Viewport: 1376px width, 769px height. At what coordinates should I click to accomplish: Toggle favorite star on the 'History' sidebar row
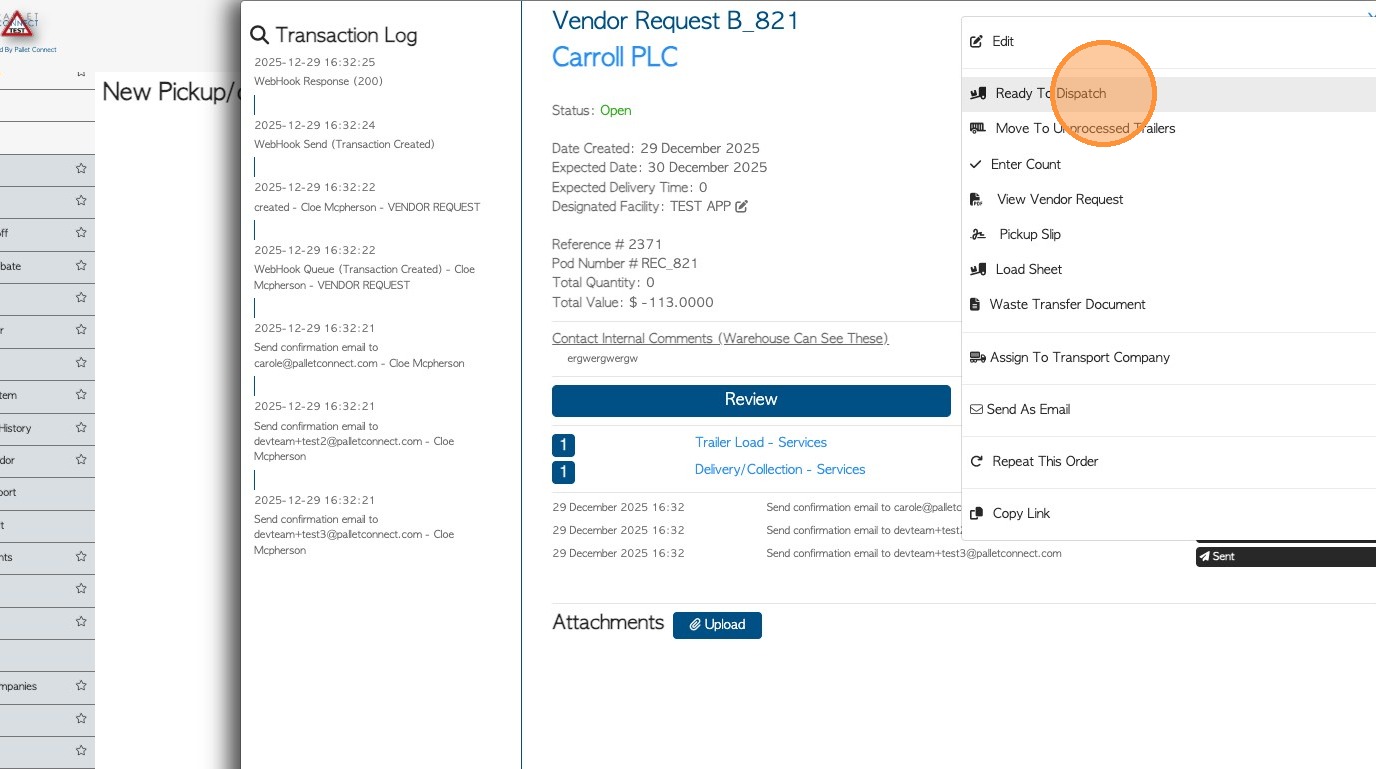click(81, 428)
